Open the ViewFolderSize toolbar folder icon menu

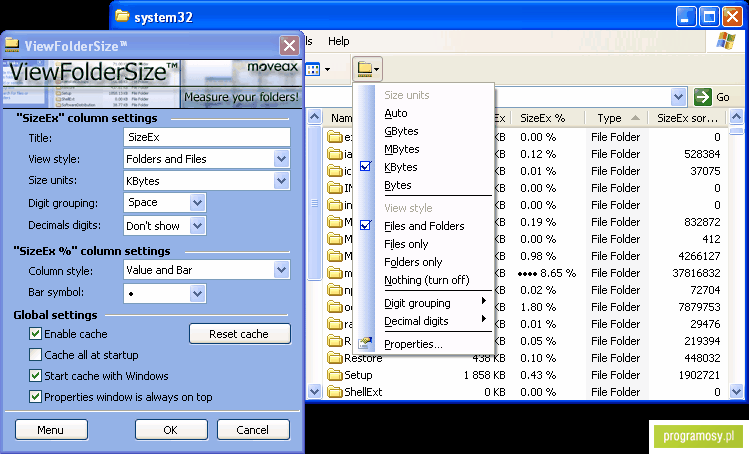click(368, 69)
